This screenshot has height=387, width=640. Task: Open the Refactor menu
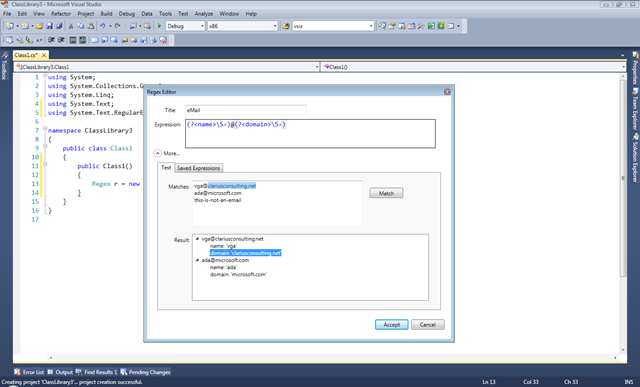click(61, 14)
